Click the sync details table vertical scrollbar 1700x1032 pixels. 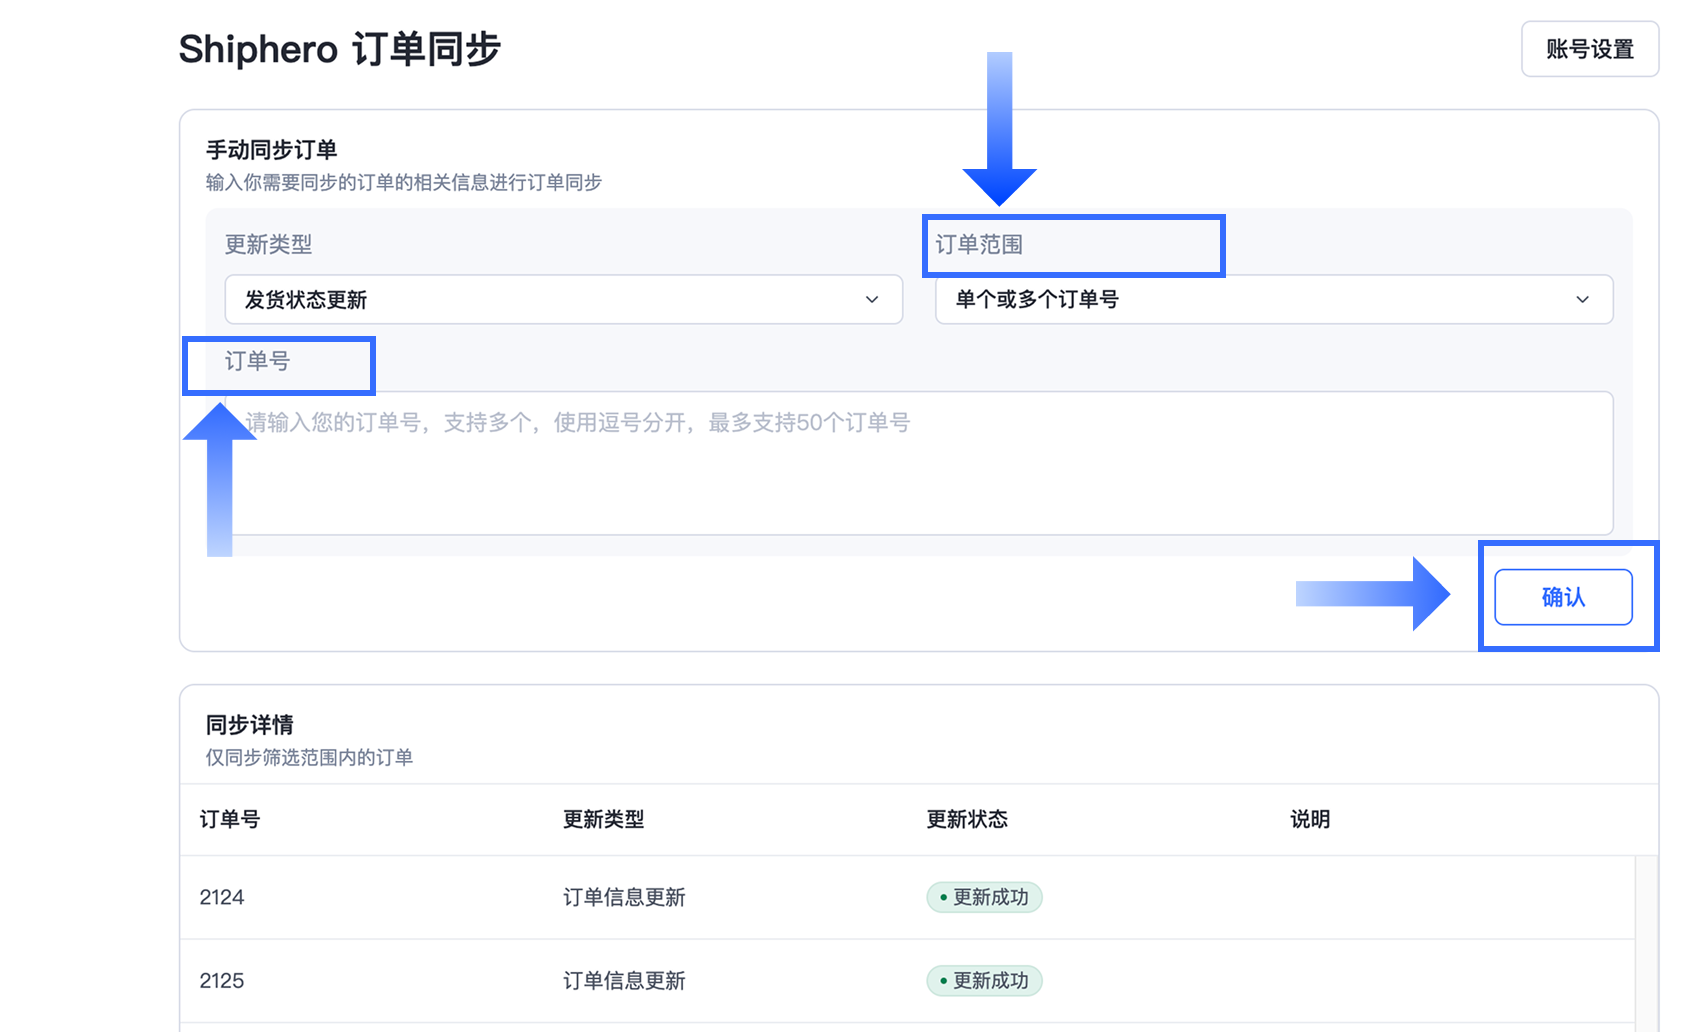click(x=1646, y=943)
